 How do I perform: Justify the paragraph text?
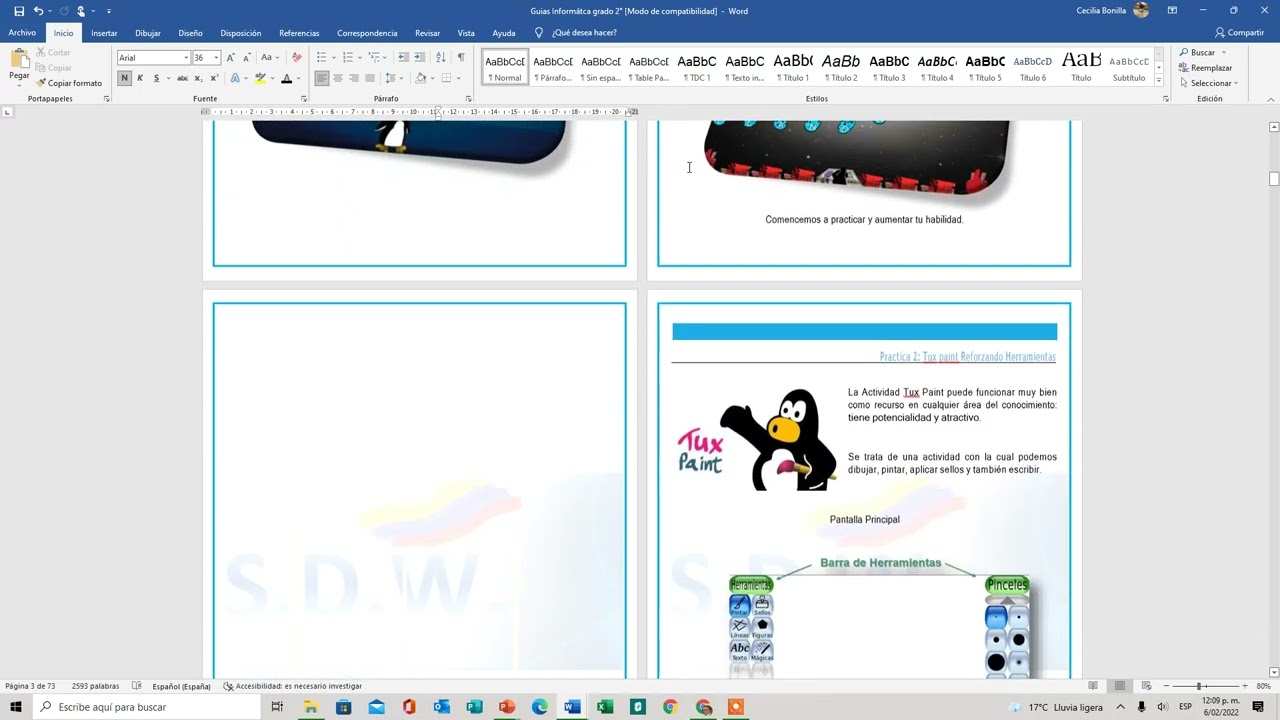[370, 78]
